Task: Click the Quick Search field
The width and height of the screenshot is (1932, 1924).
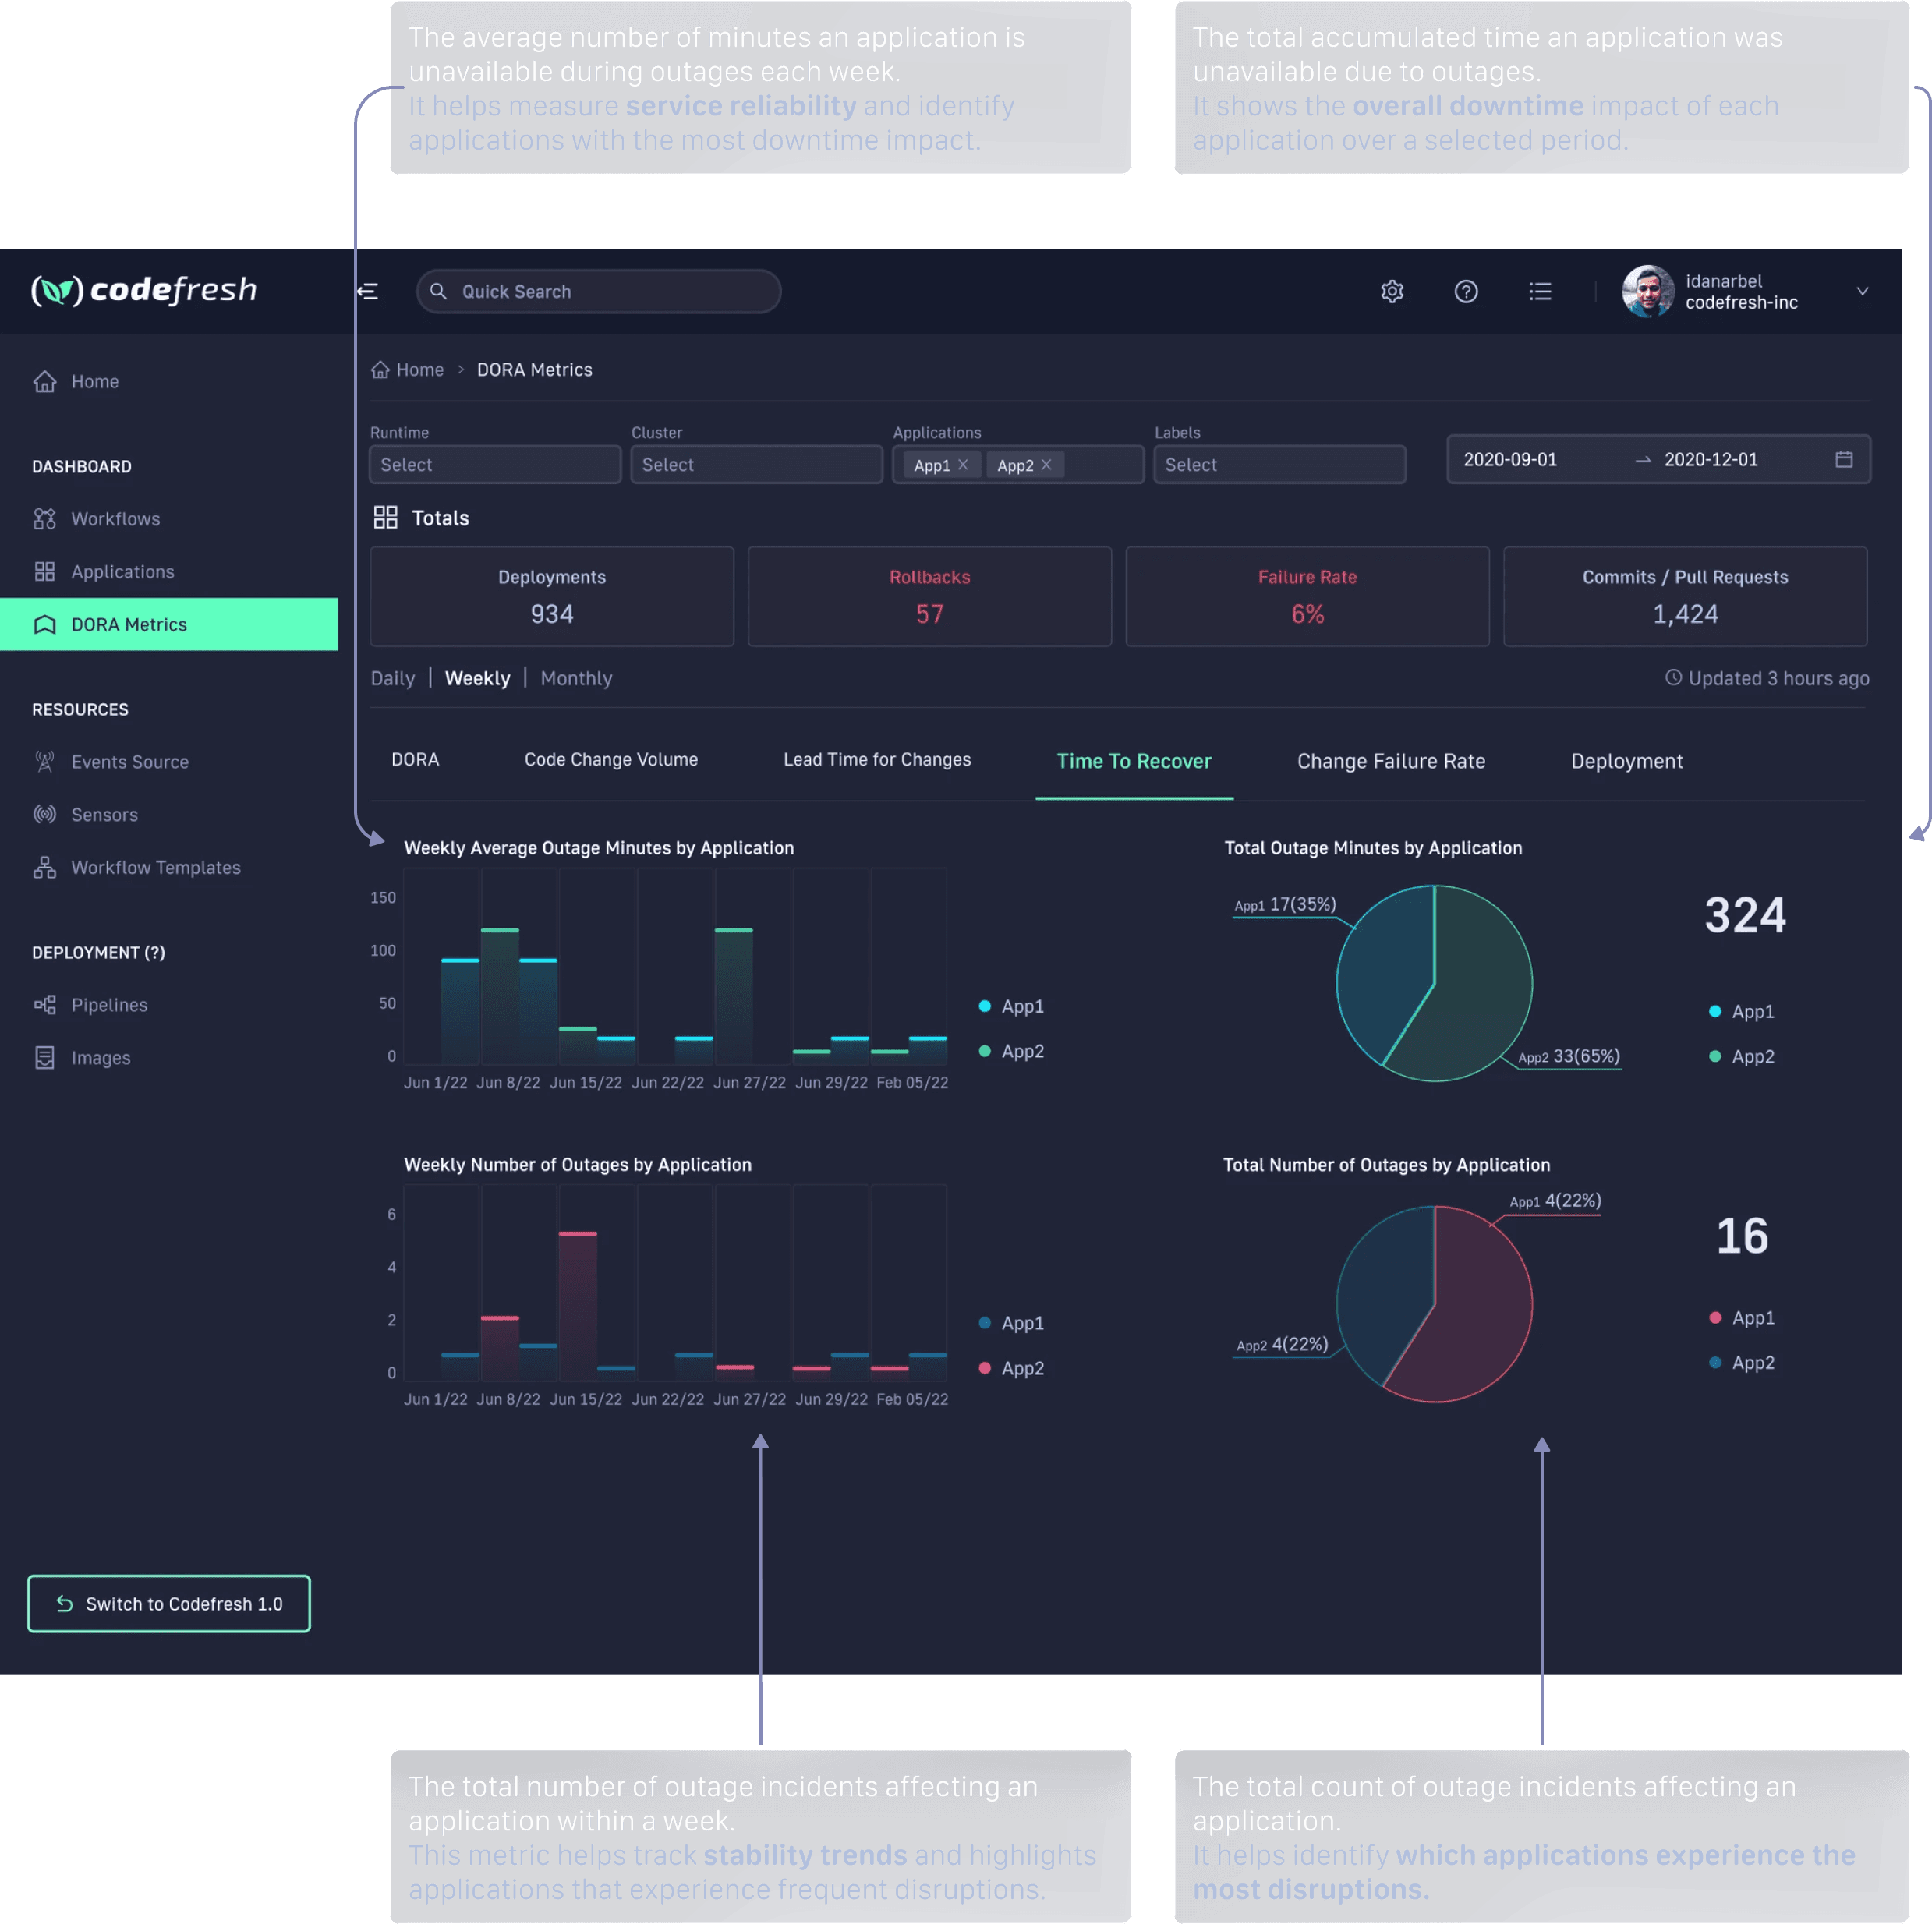Action: 598,291
